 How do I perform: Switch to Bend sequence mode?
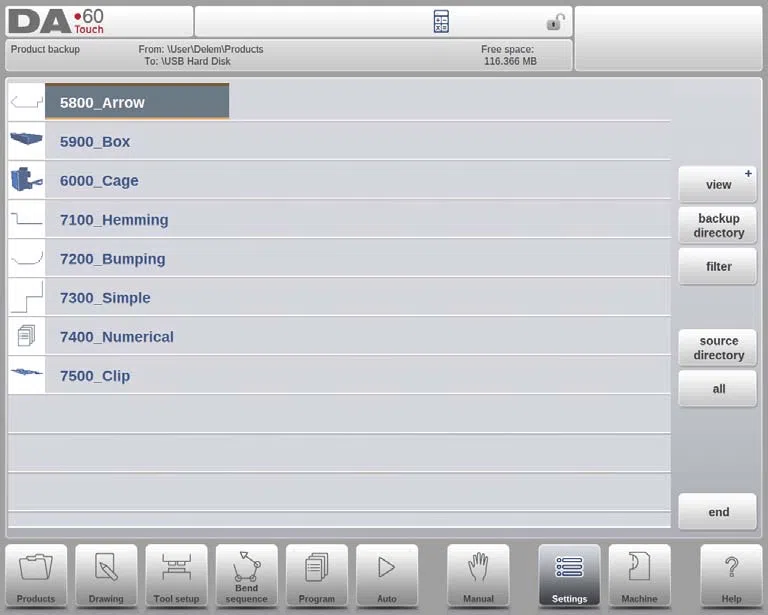tap(246, 576)
